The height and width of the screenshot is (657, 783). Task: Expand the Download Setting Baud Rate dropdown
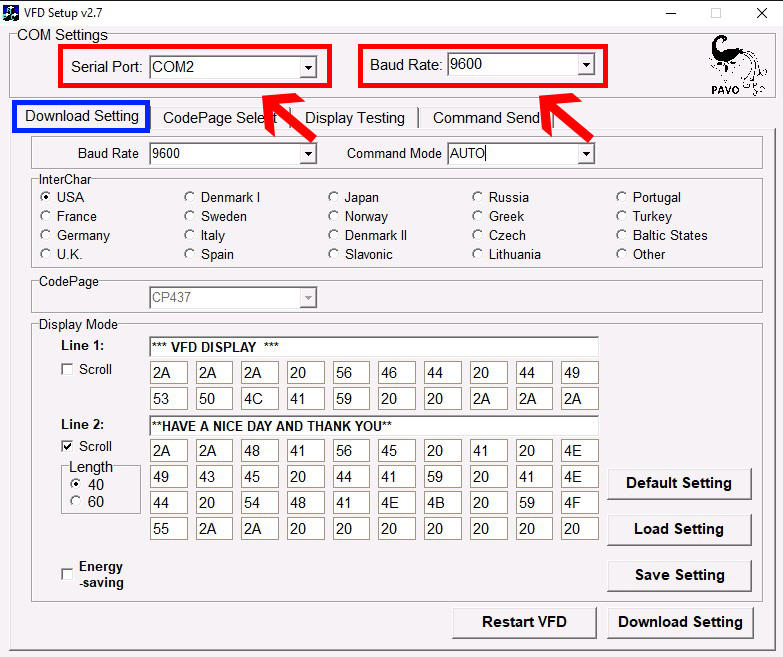308,154
